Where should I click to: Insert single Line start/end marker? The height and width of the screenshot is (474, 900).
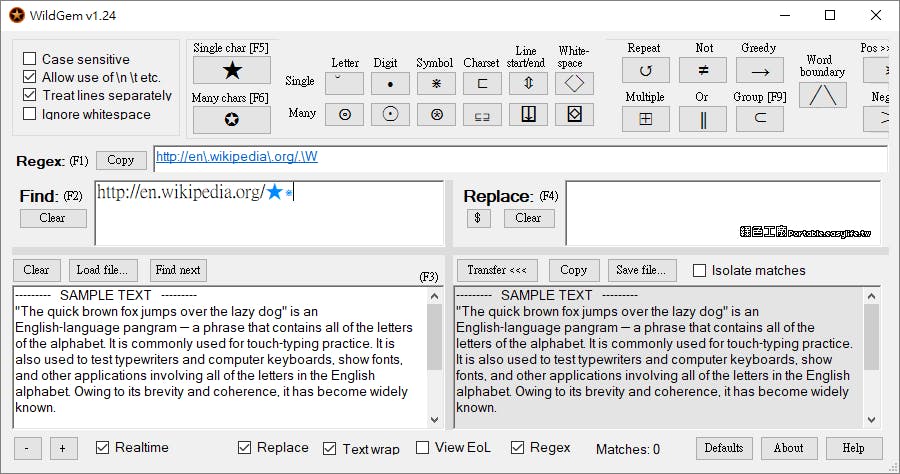[x=528, y=84]
